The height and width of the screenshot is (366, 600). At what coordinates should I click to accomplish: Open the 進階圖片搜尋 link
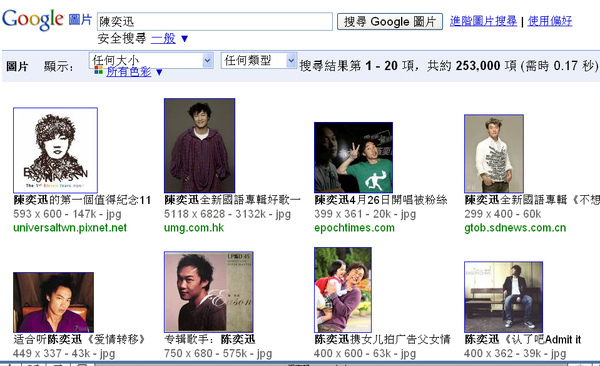(483, 21)
